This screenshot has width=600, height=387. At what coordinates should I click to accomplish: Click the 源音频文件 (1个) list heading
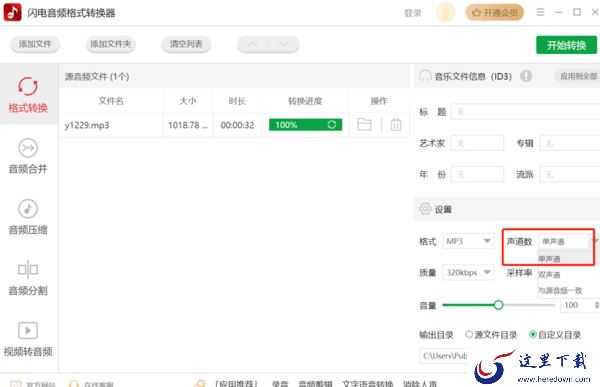pos(97,76)
